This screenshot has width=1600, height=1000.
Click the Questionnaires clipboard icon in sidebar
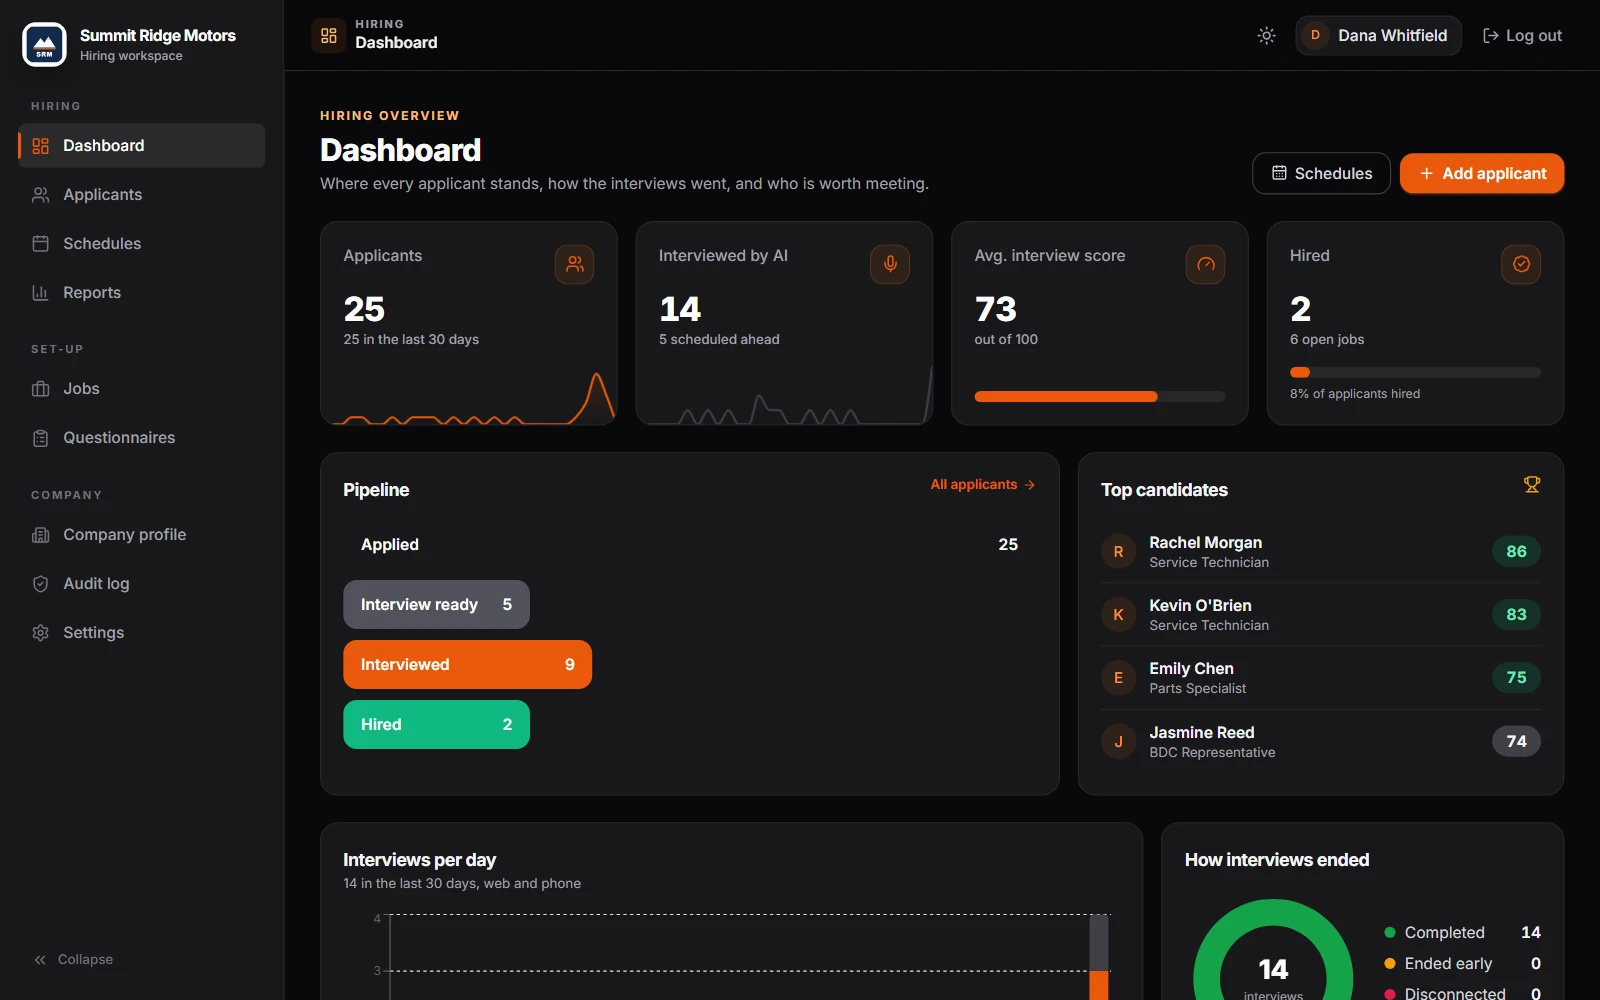40,438
